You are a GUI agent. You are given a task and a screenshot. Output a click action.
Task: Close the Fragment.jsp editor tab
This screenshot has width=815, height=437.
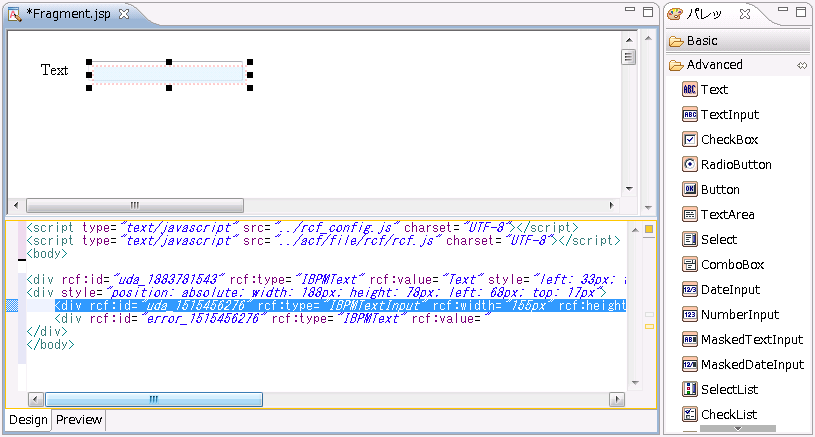click(124, 14)
